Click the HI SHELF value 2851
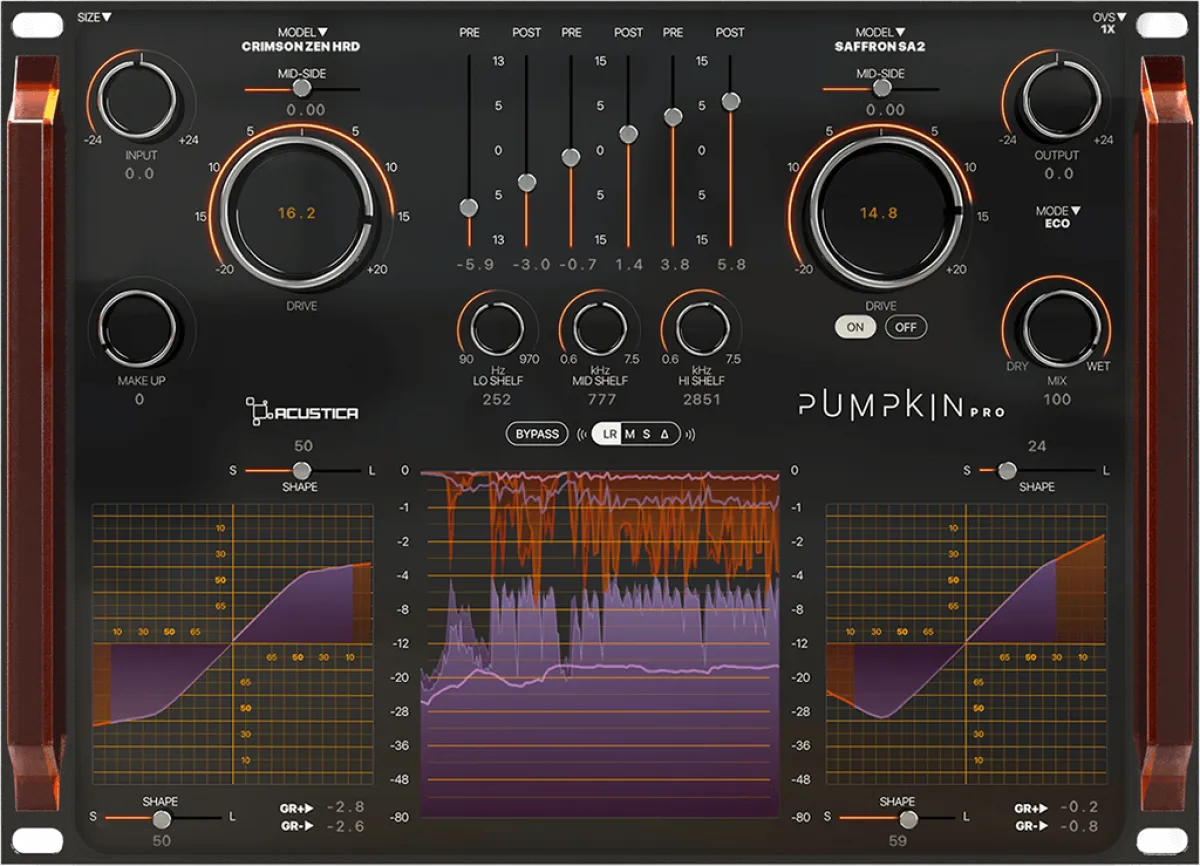Viewport: 1200px width, 866px height. coord(701,400)
